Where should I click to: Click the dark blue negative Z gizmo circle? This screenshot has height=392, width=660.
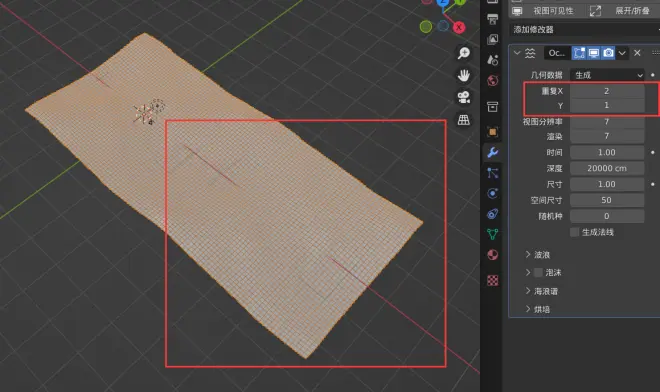[443, 26]
